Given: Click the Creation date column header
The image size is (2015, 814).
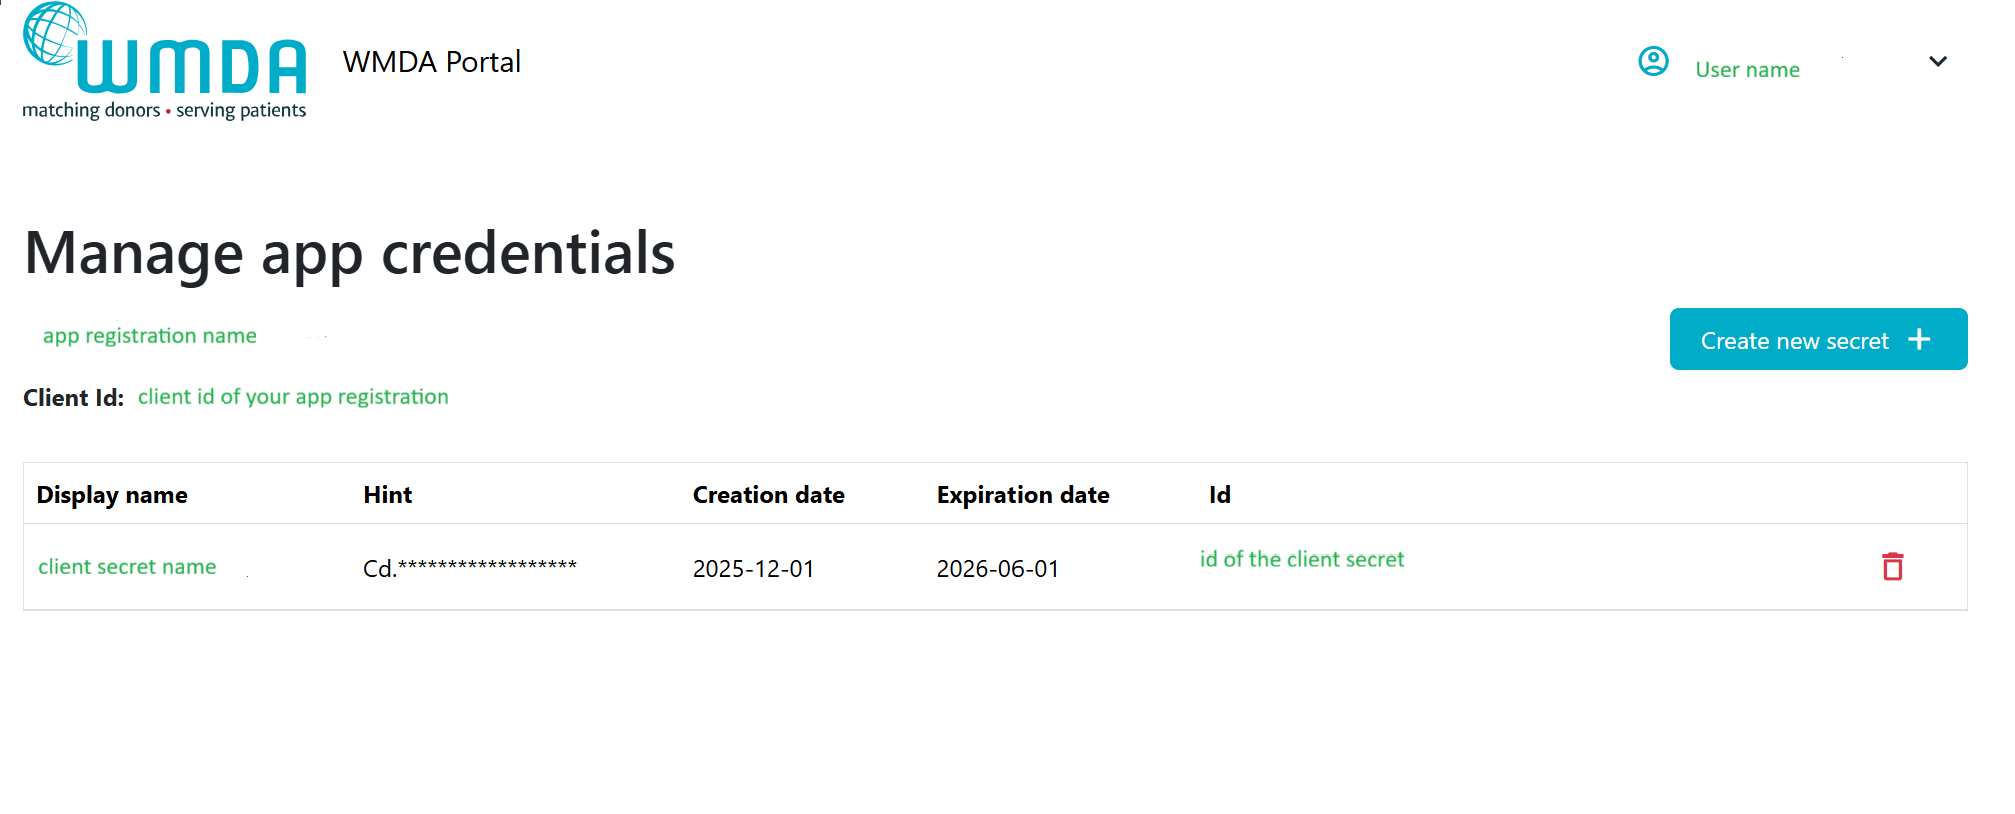Looking at the screenshot, I should click(768, 495).
